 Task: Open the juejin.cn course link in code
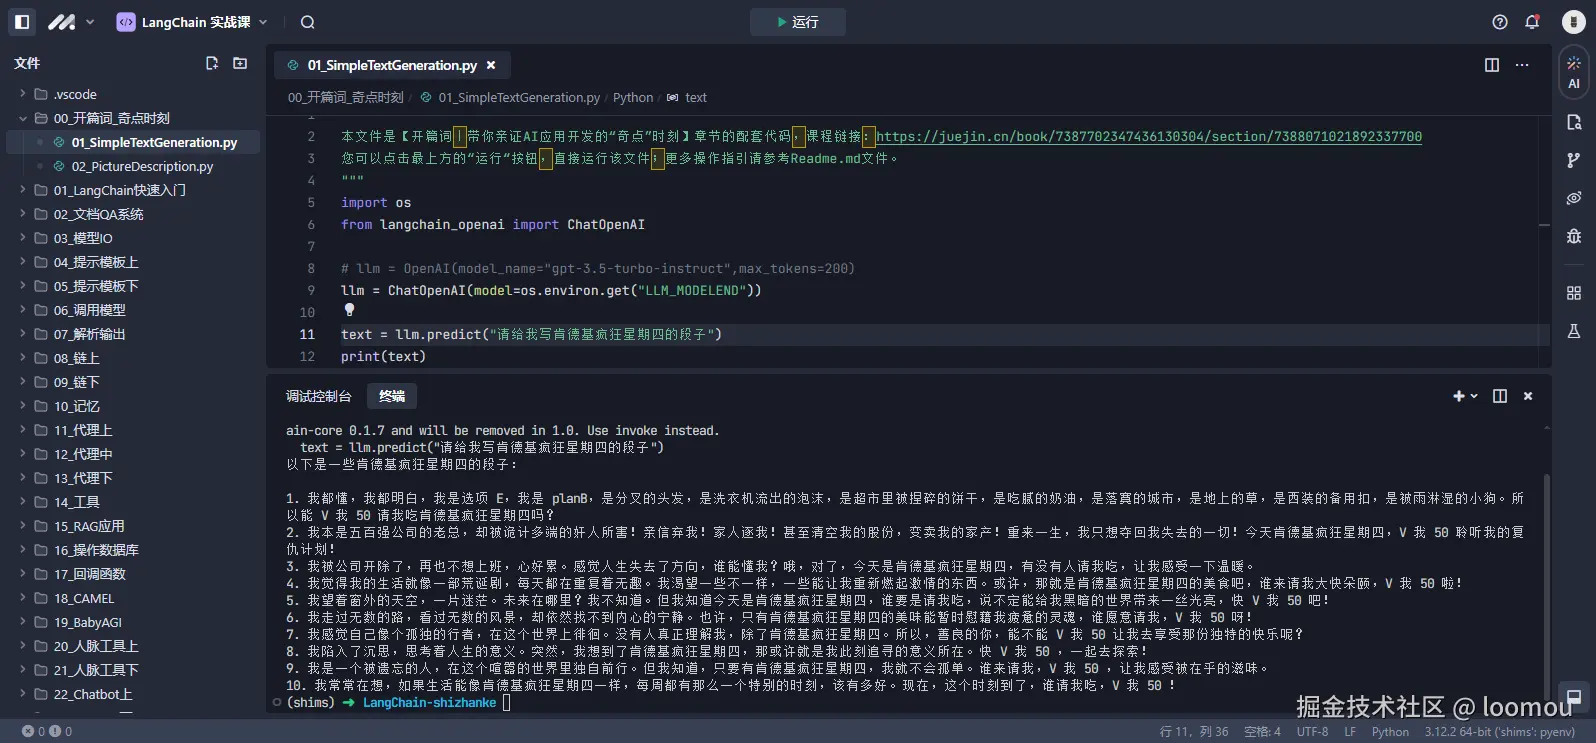[x=1148, y=136]
